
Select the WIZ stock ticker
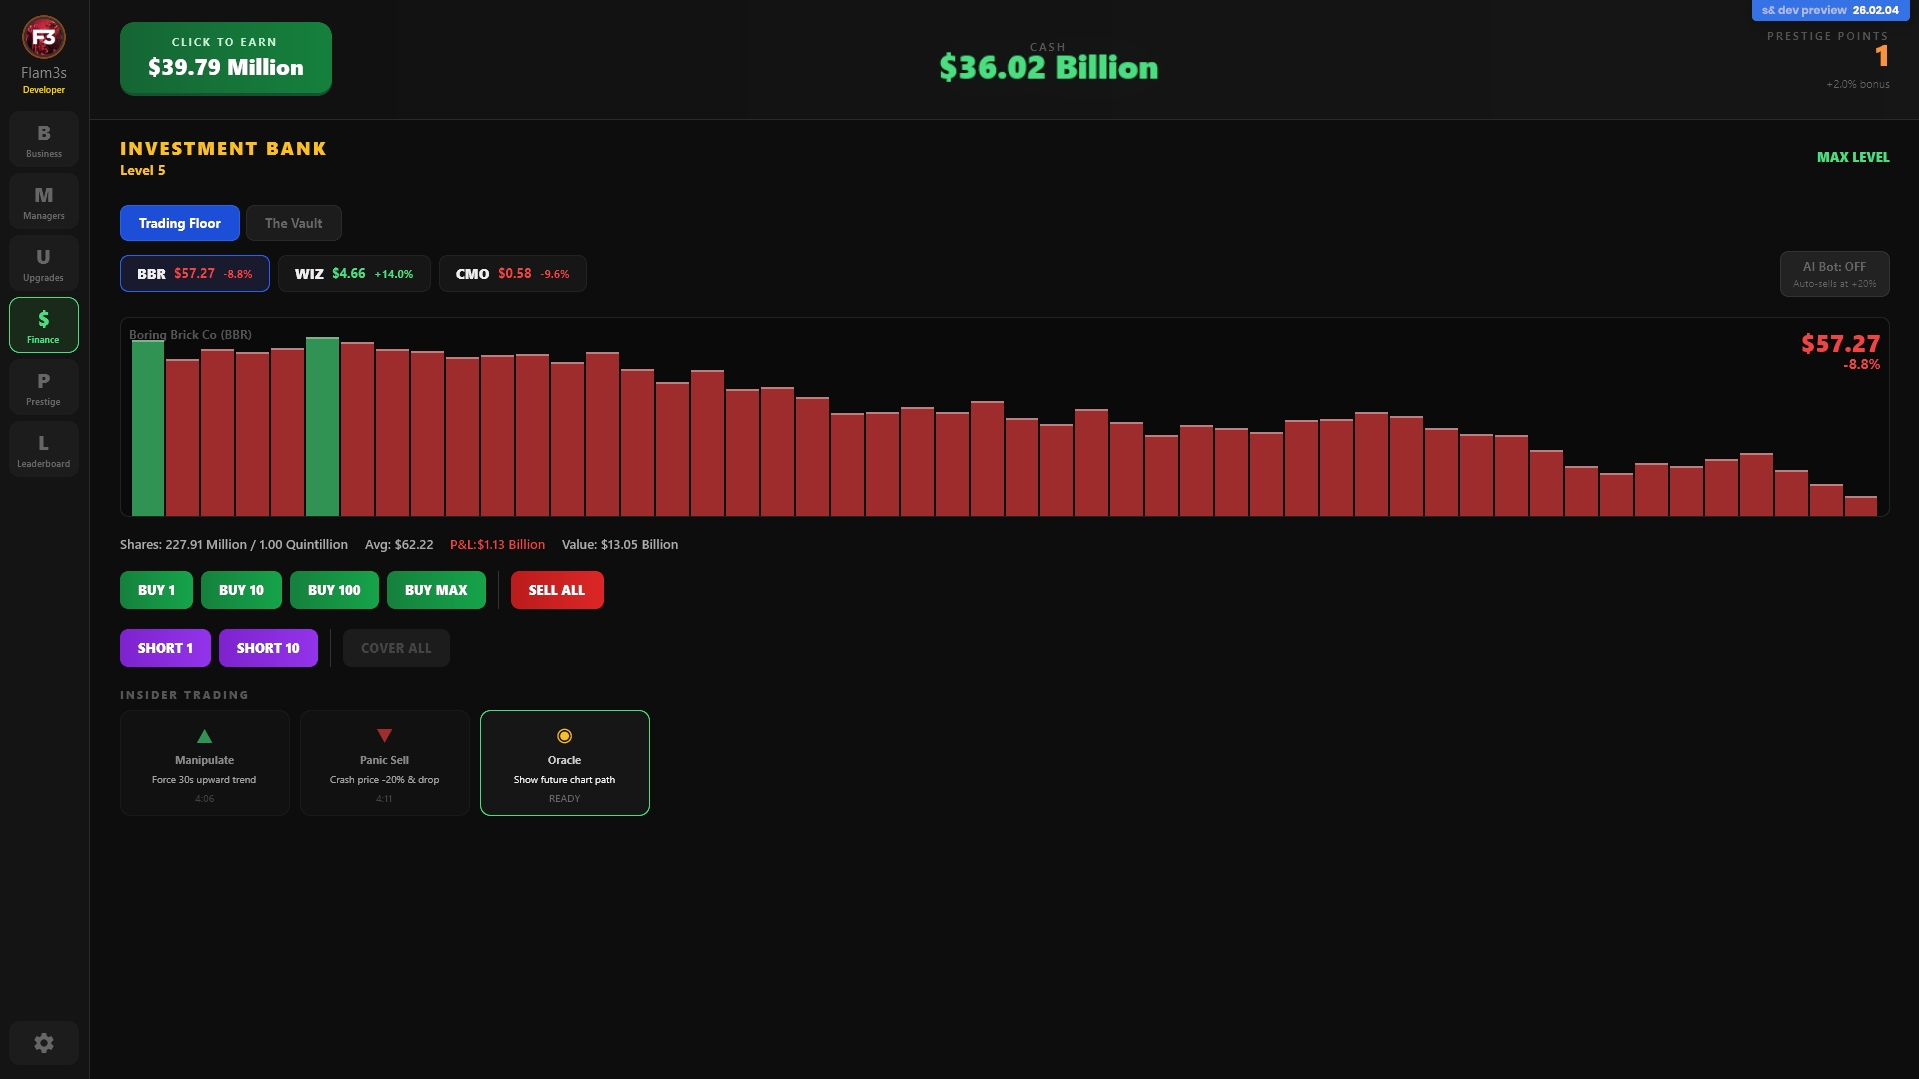pos(353,274)
